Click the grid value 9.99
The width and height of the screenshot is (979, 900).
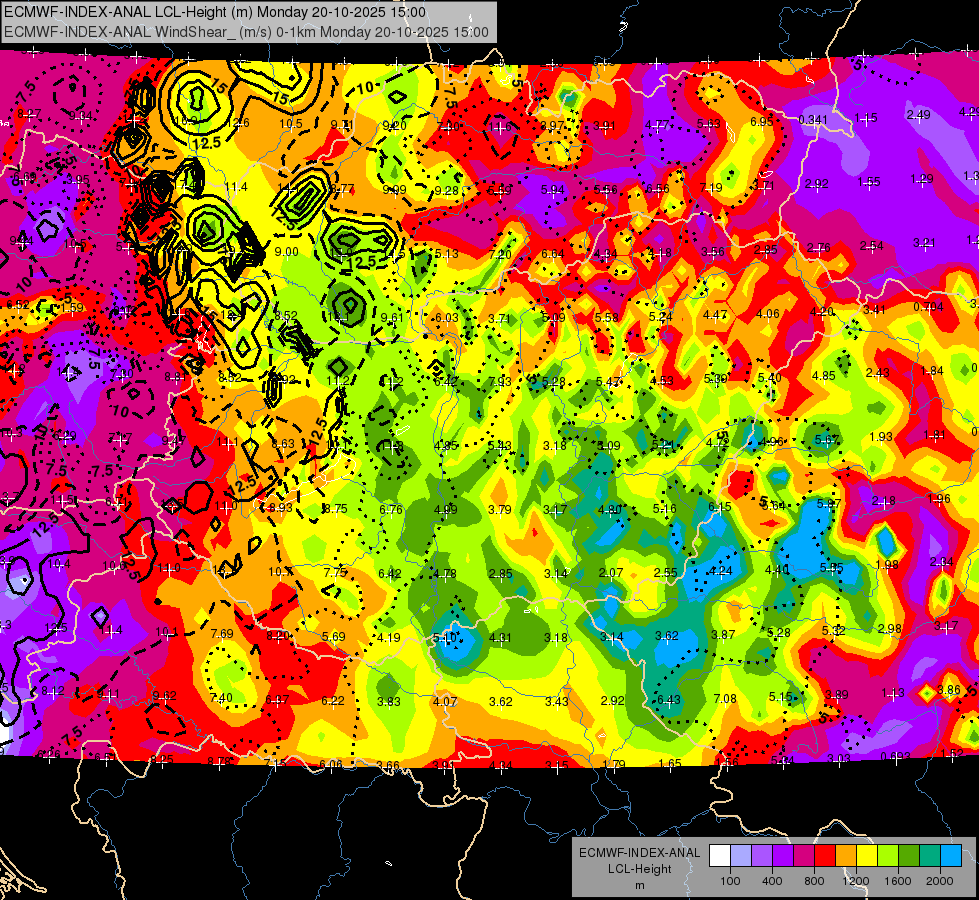(x=394, y=190)
